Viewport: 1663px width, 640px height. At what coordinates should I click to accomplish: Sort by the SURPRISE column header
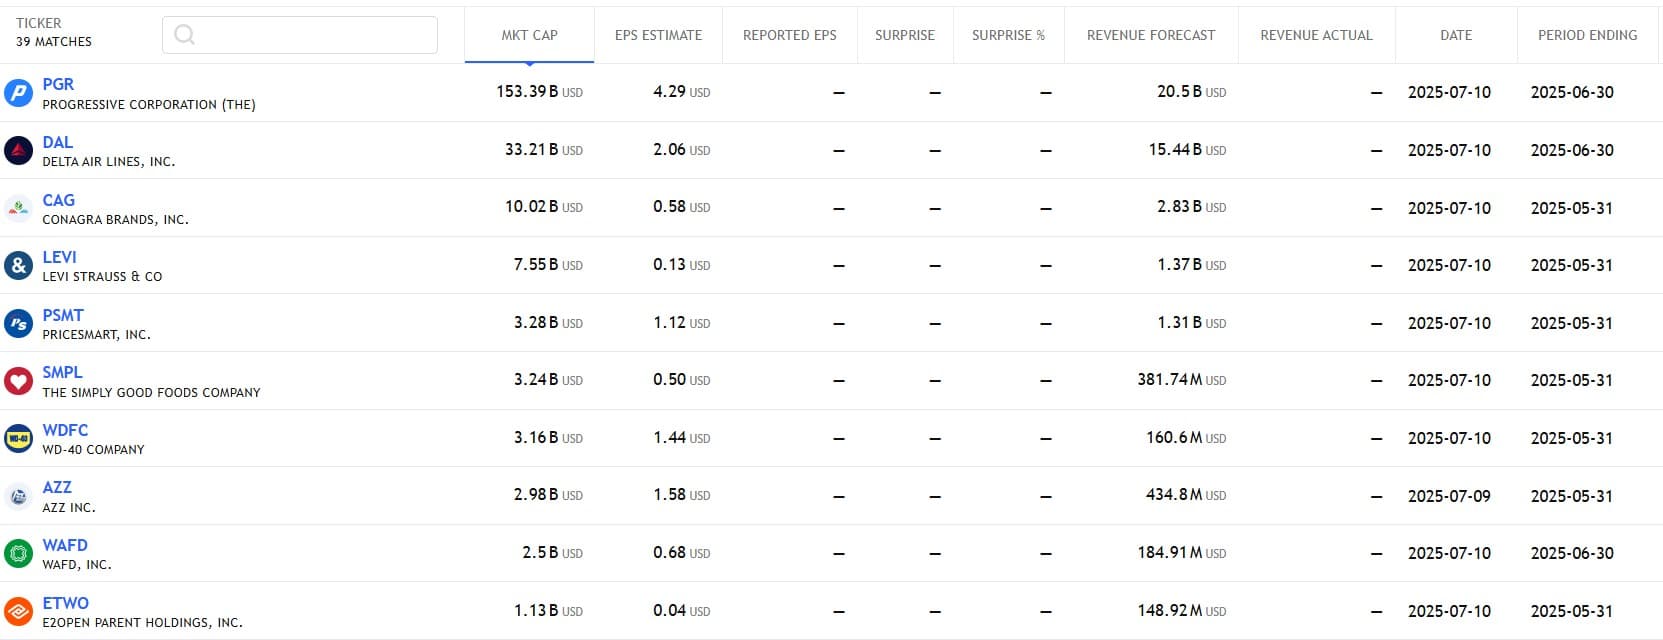coord(905,35)
